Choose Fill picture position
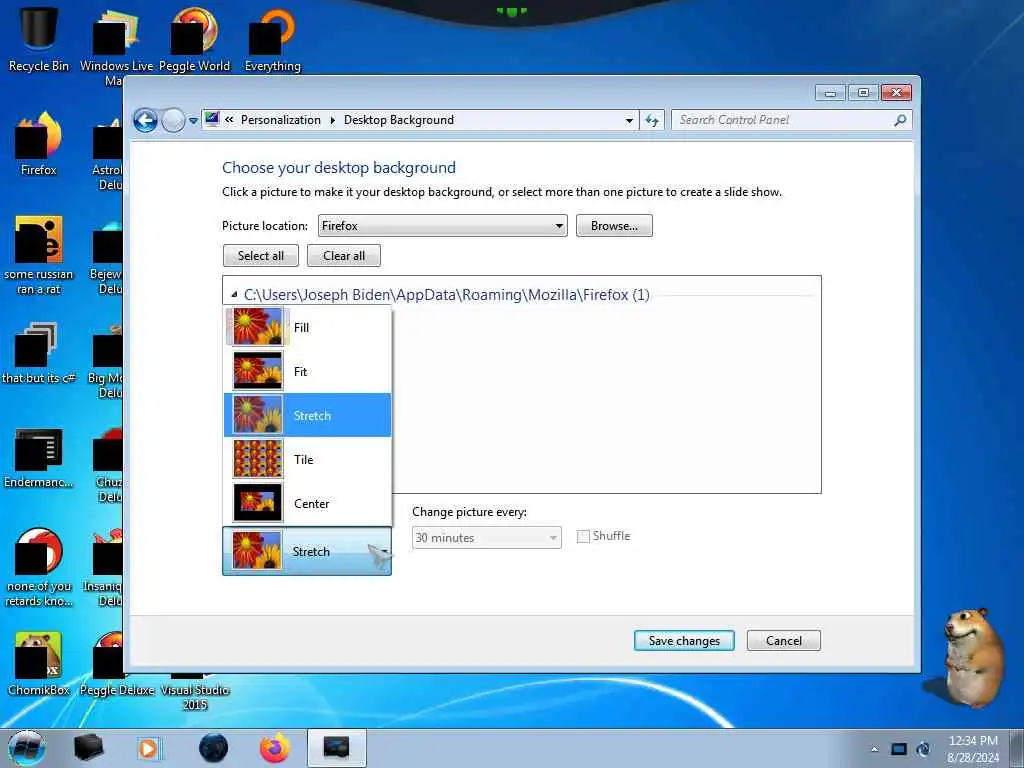The height and width of the screenshot is (768, 1024). tap(308, 327)
